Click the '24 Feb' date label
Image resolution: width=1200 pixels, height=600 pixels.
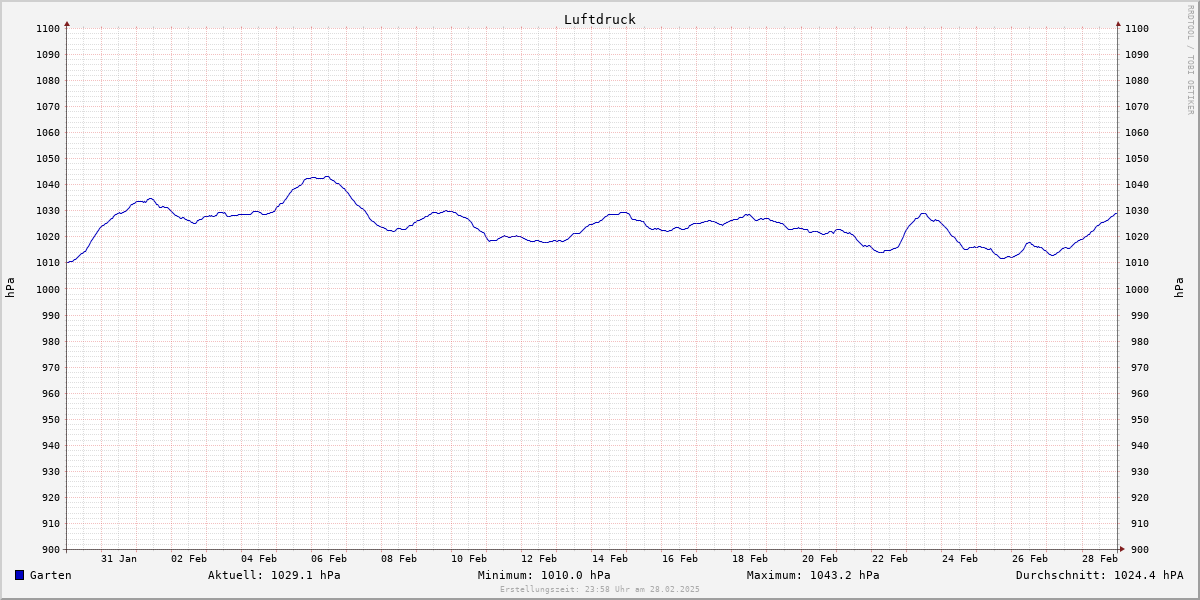tap(960, 558)
